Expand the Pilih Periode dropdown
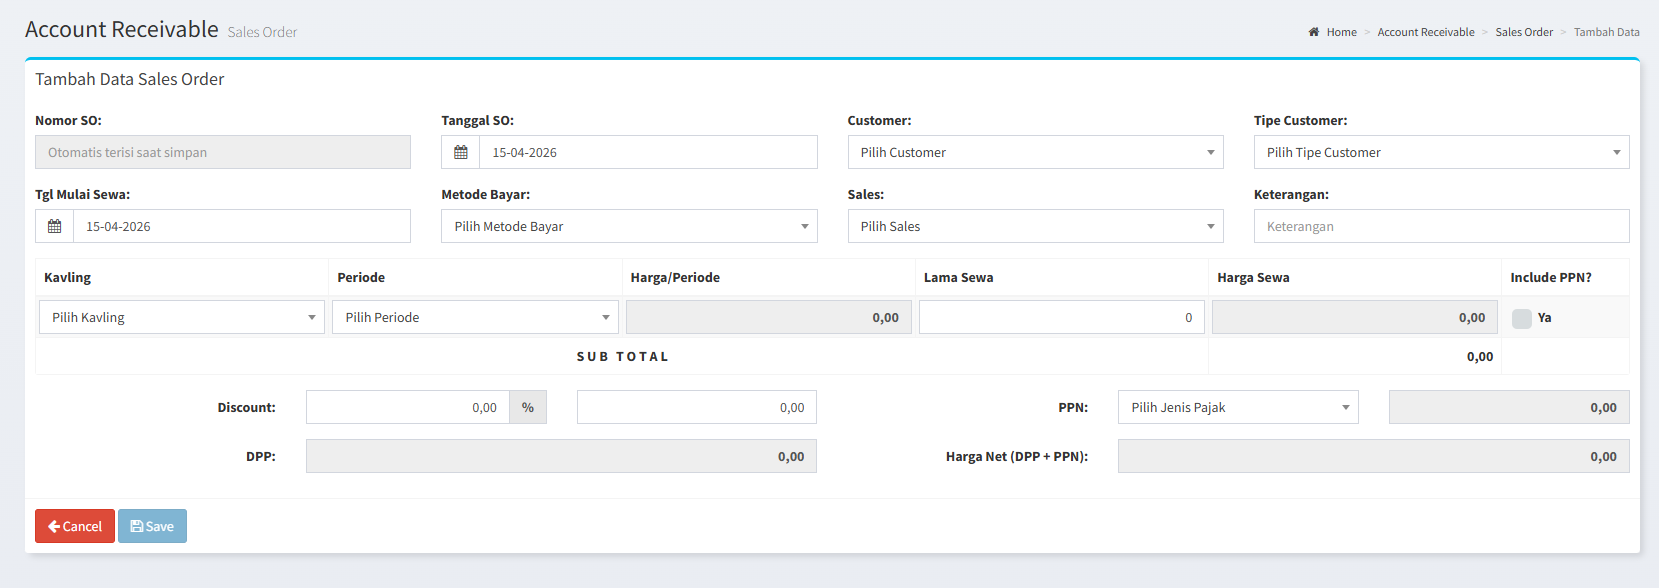This screenshot has width=1659, height=588. pos(475,317)
